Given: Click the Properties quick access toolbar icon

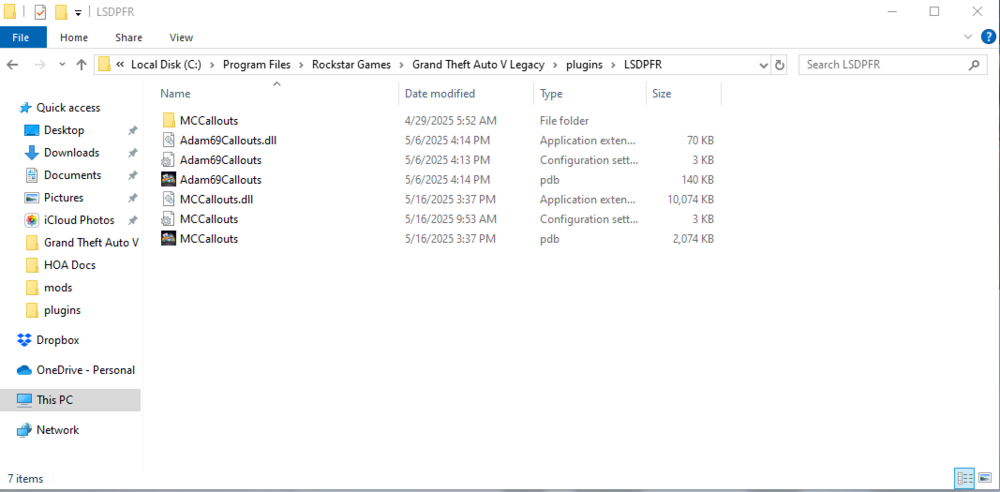Looking at the screenshot, I should (40, 11).
